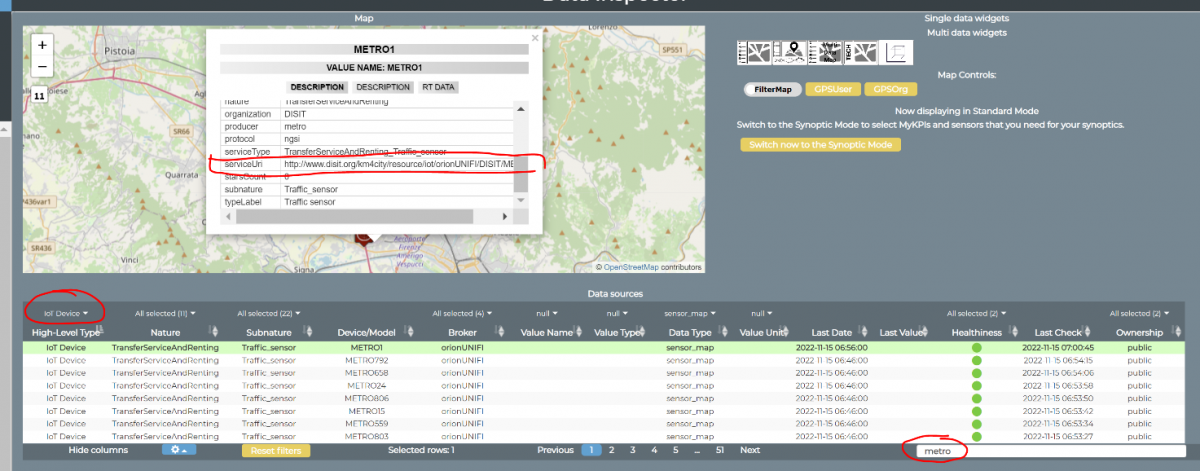The width and height of the screenshot is (1200, 471).
Task: Click the Reset filters button
Action: [x=276, y=451]
